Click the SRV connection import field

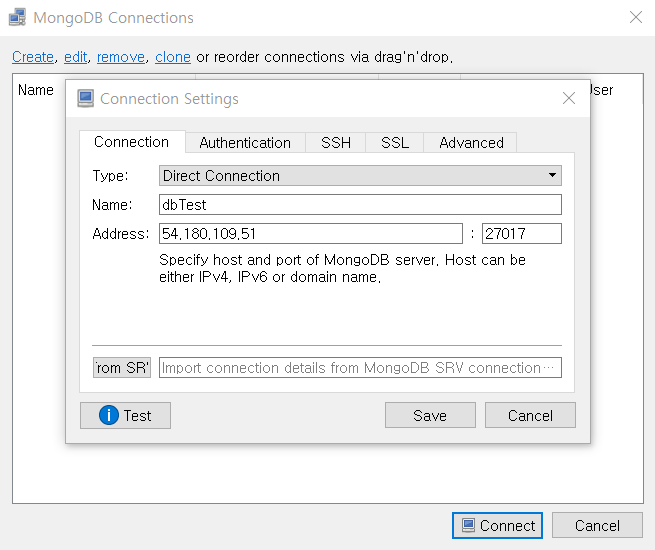point(360,368)
